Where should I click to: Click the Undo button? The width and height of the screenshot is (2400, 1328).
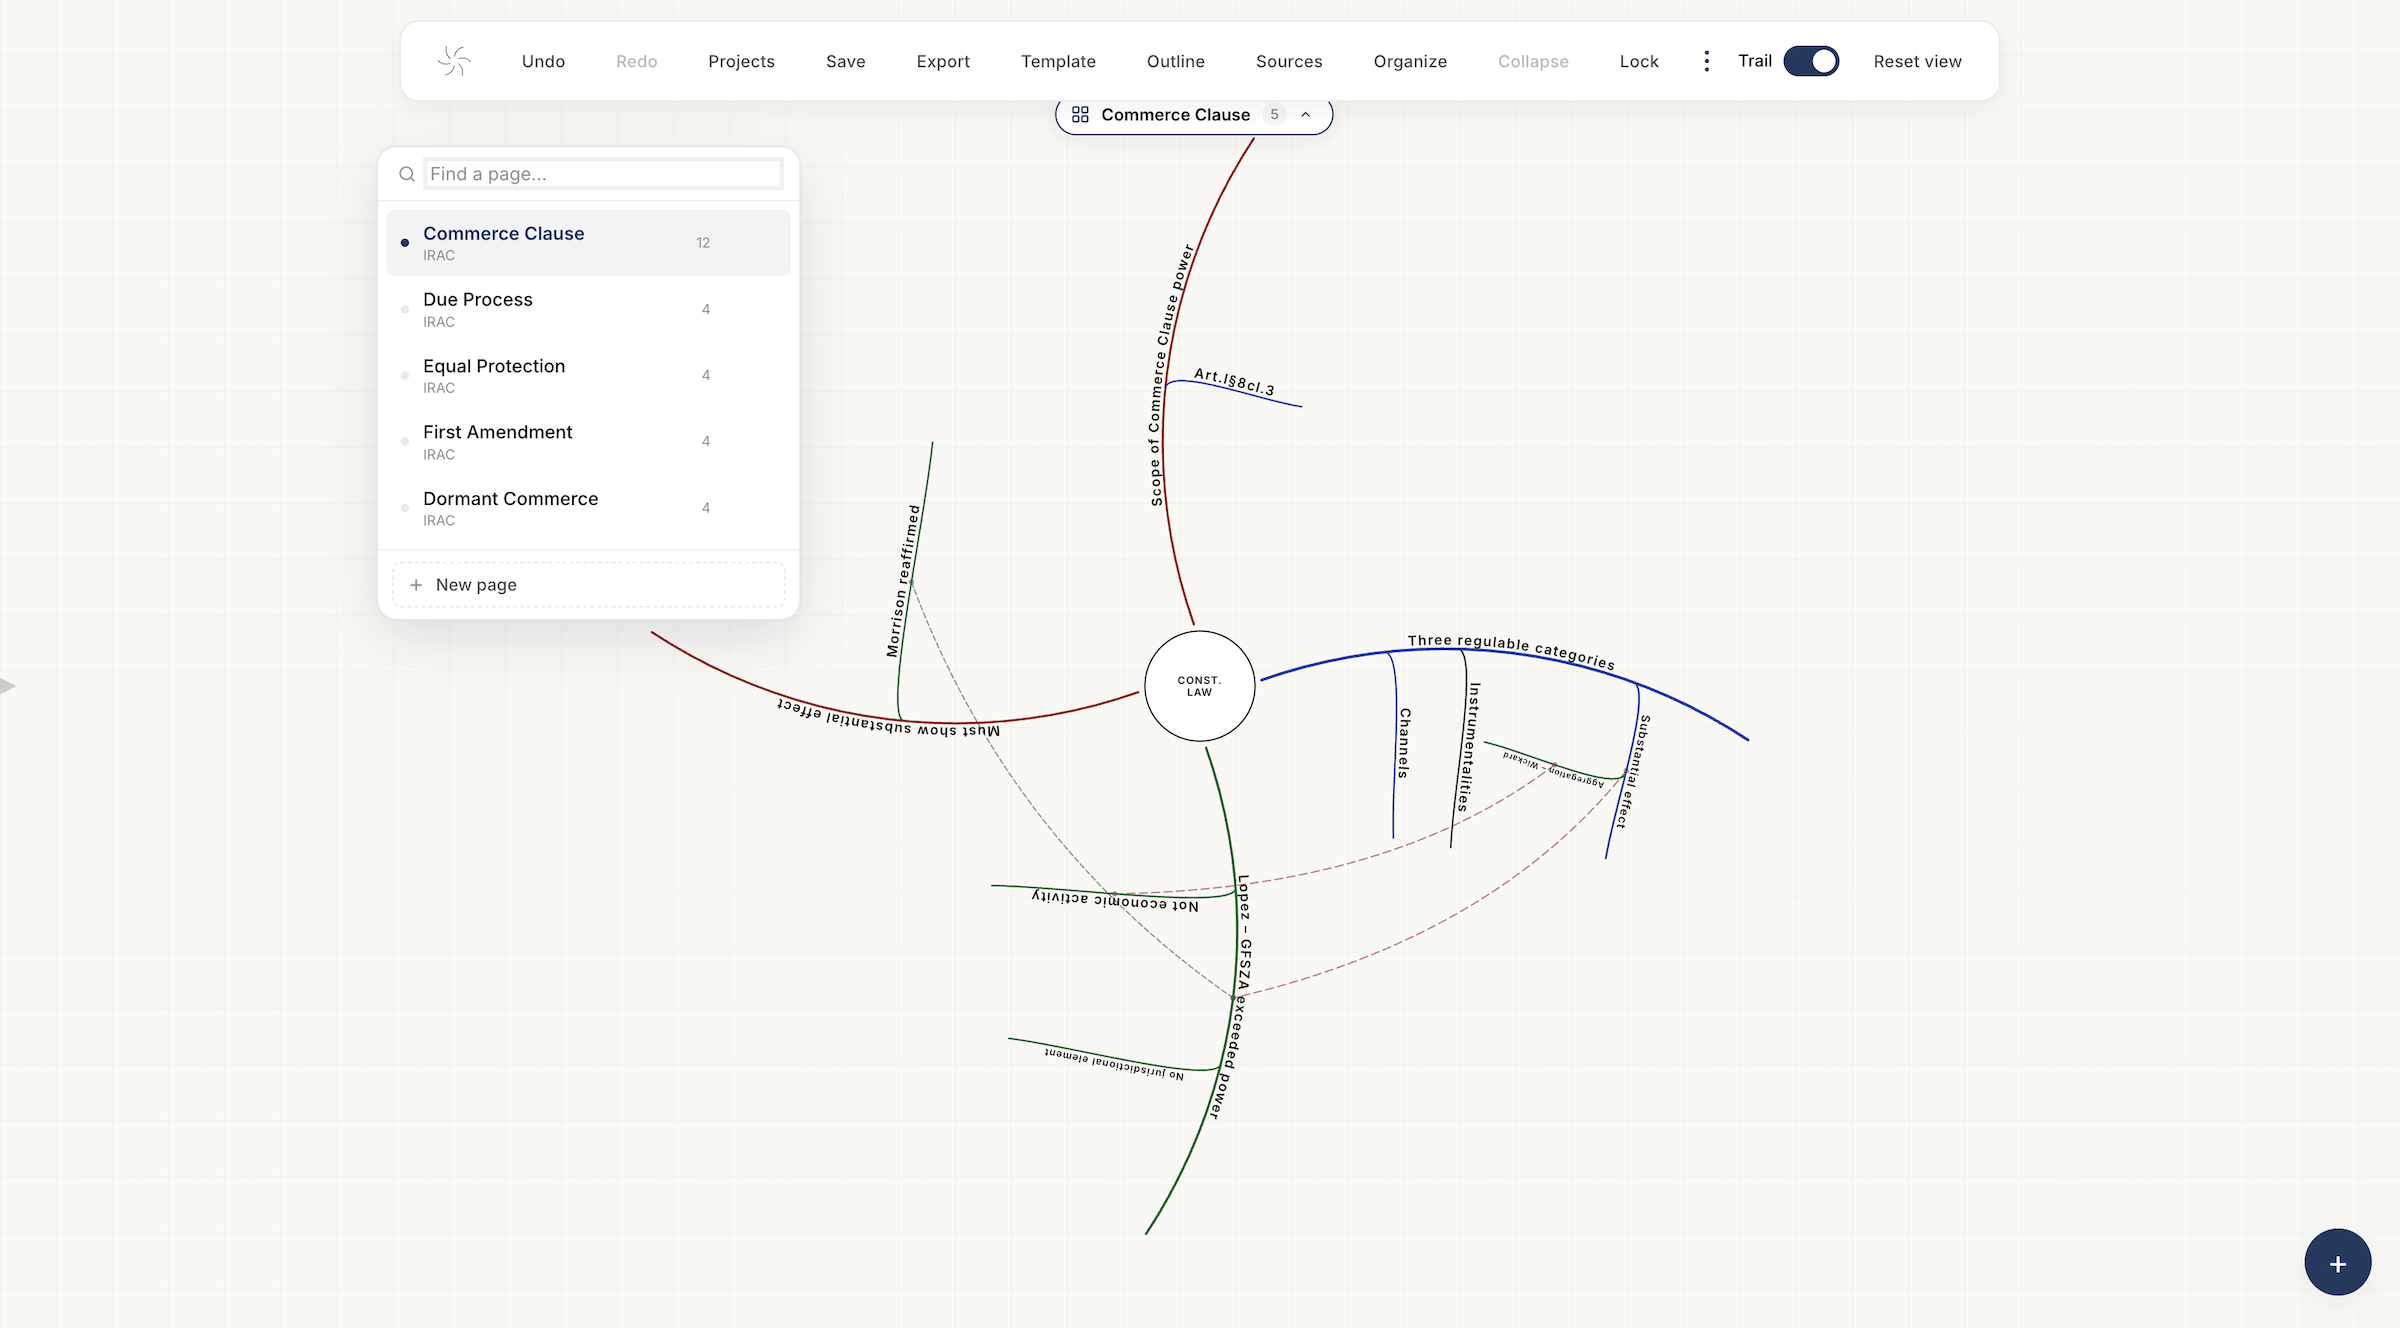(x=543, y=61)
